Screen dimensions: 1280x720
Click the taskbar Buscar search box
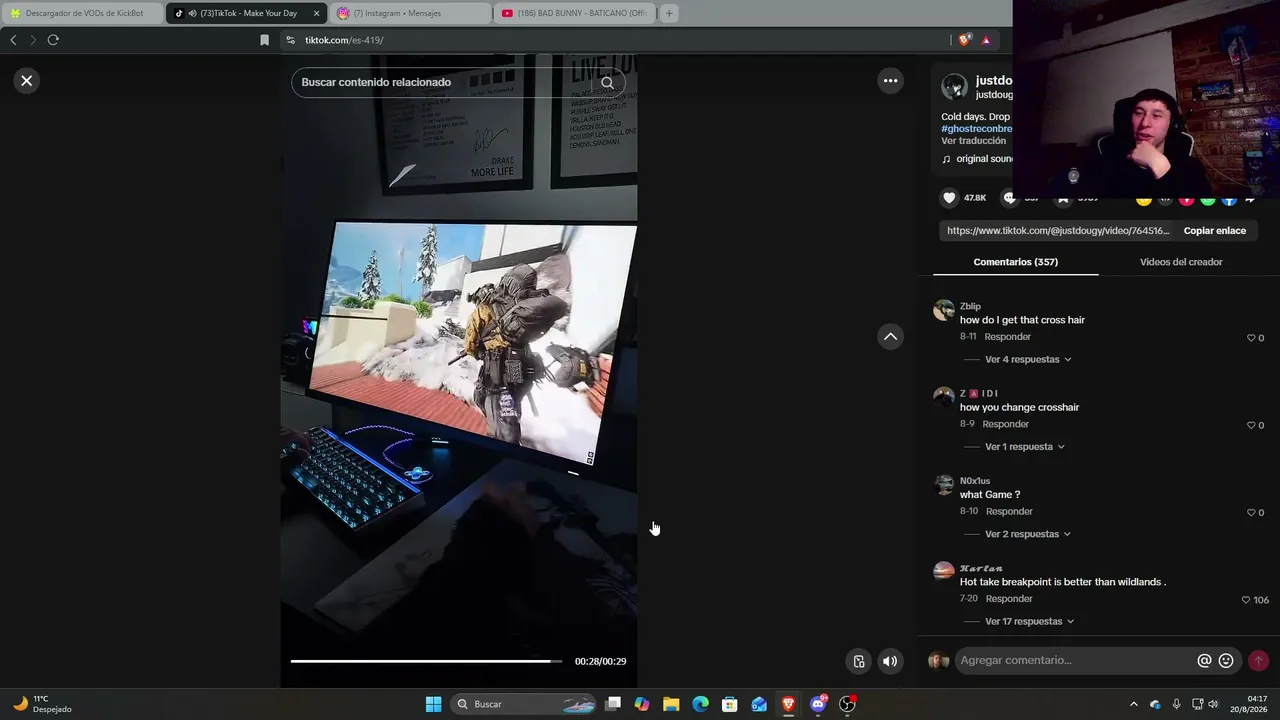(x=523, y=704)
